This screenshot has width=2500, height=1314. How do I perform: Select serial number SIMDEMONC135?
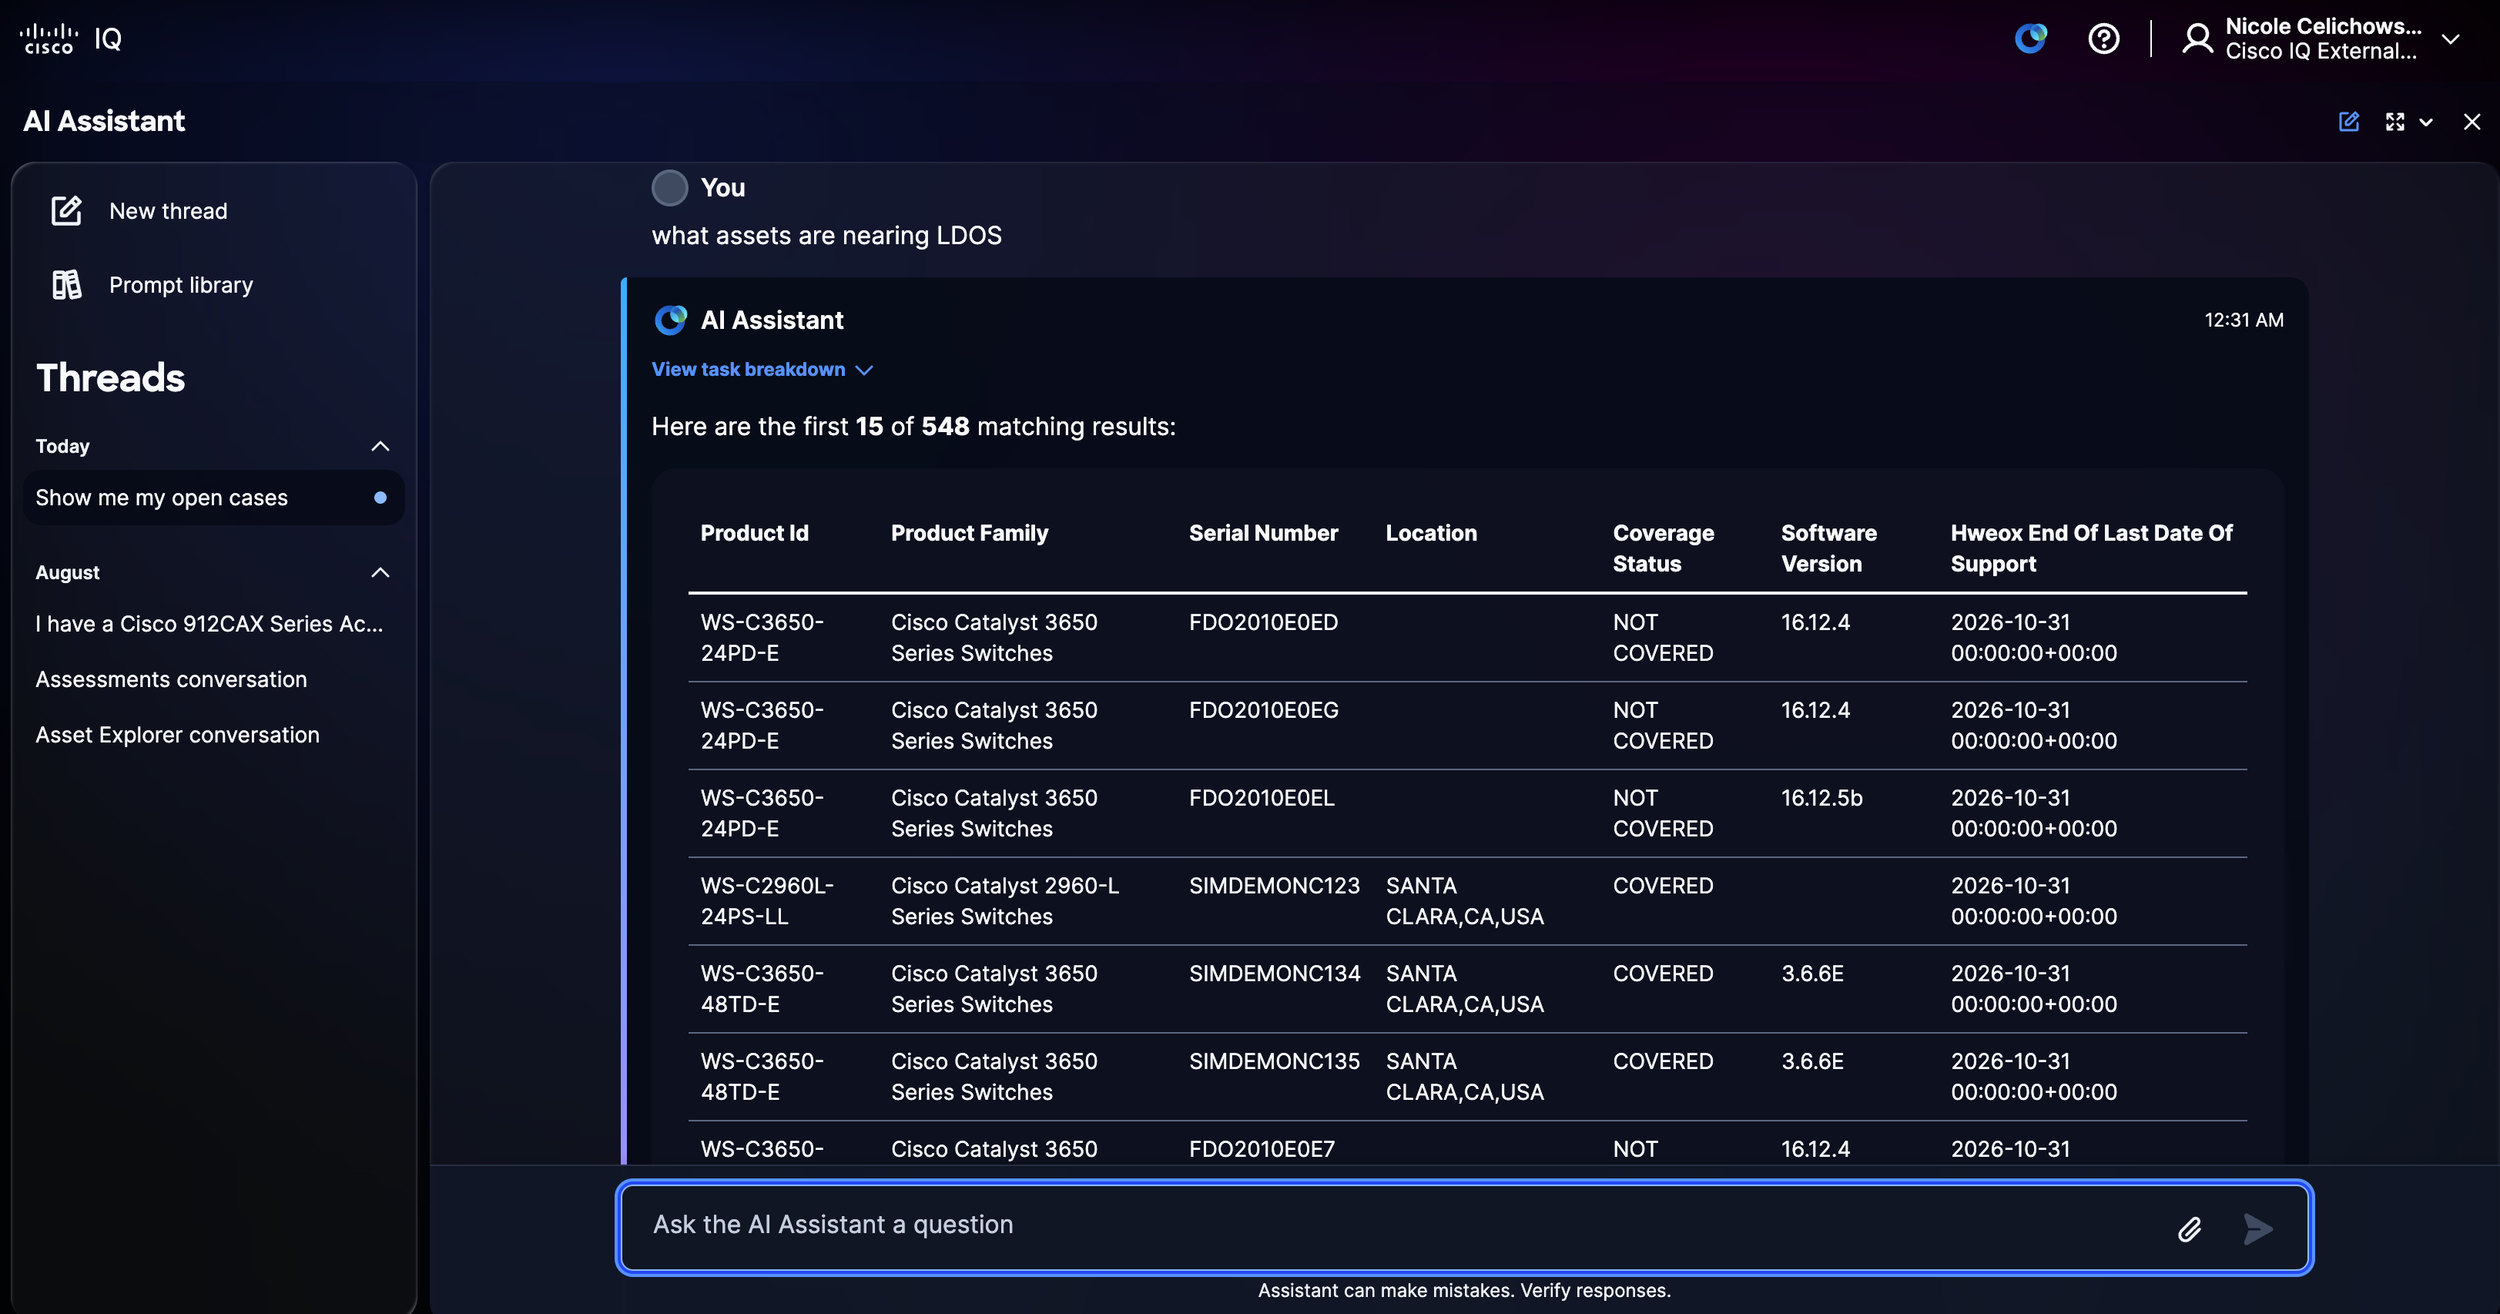pyautogui.click(x=1274, y=1062)
